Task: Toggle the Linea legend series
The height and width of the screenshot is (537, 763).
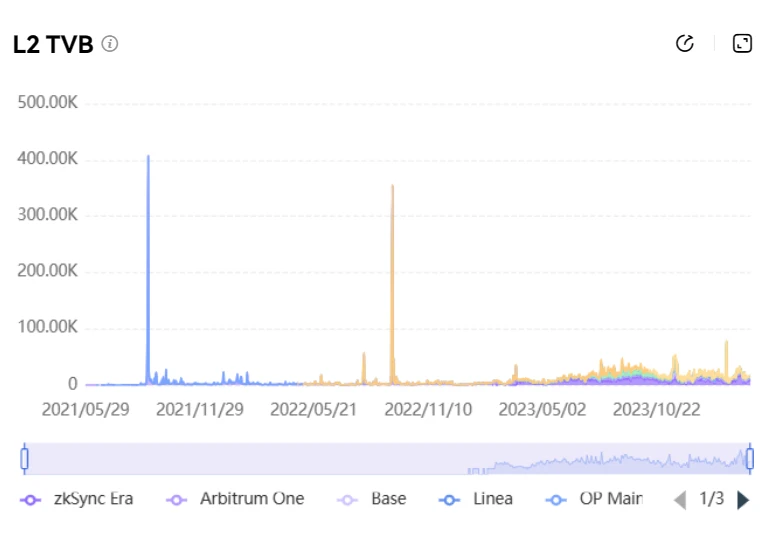Action: click(478, 498)
